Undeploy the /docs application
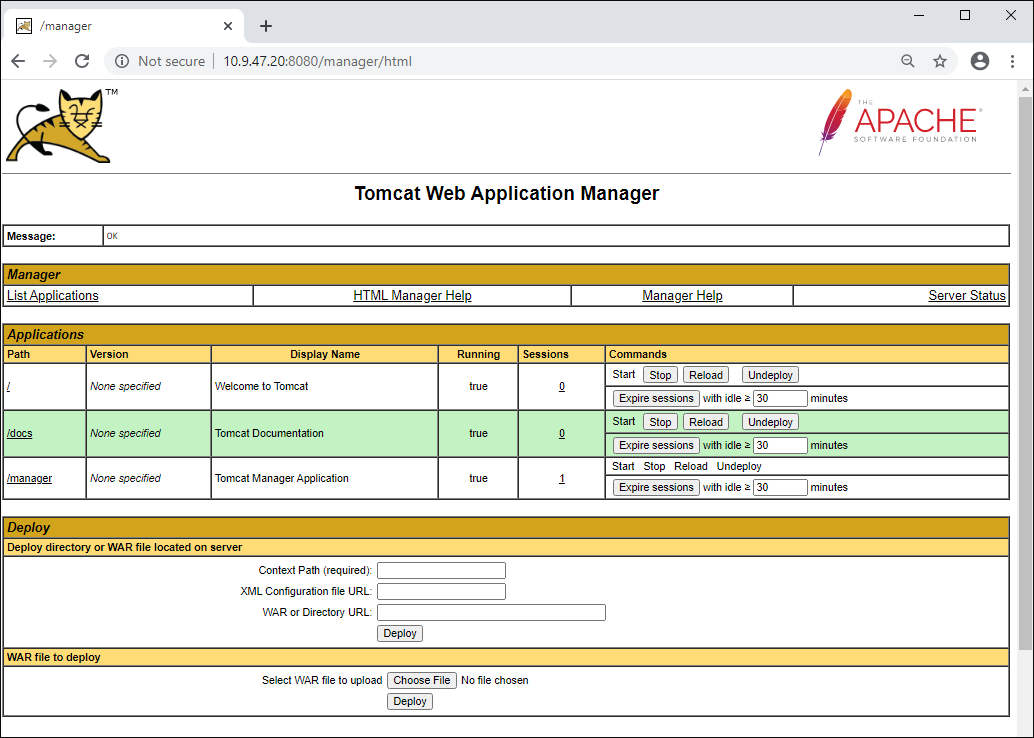 [x=770, y=422]
